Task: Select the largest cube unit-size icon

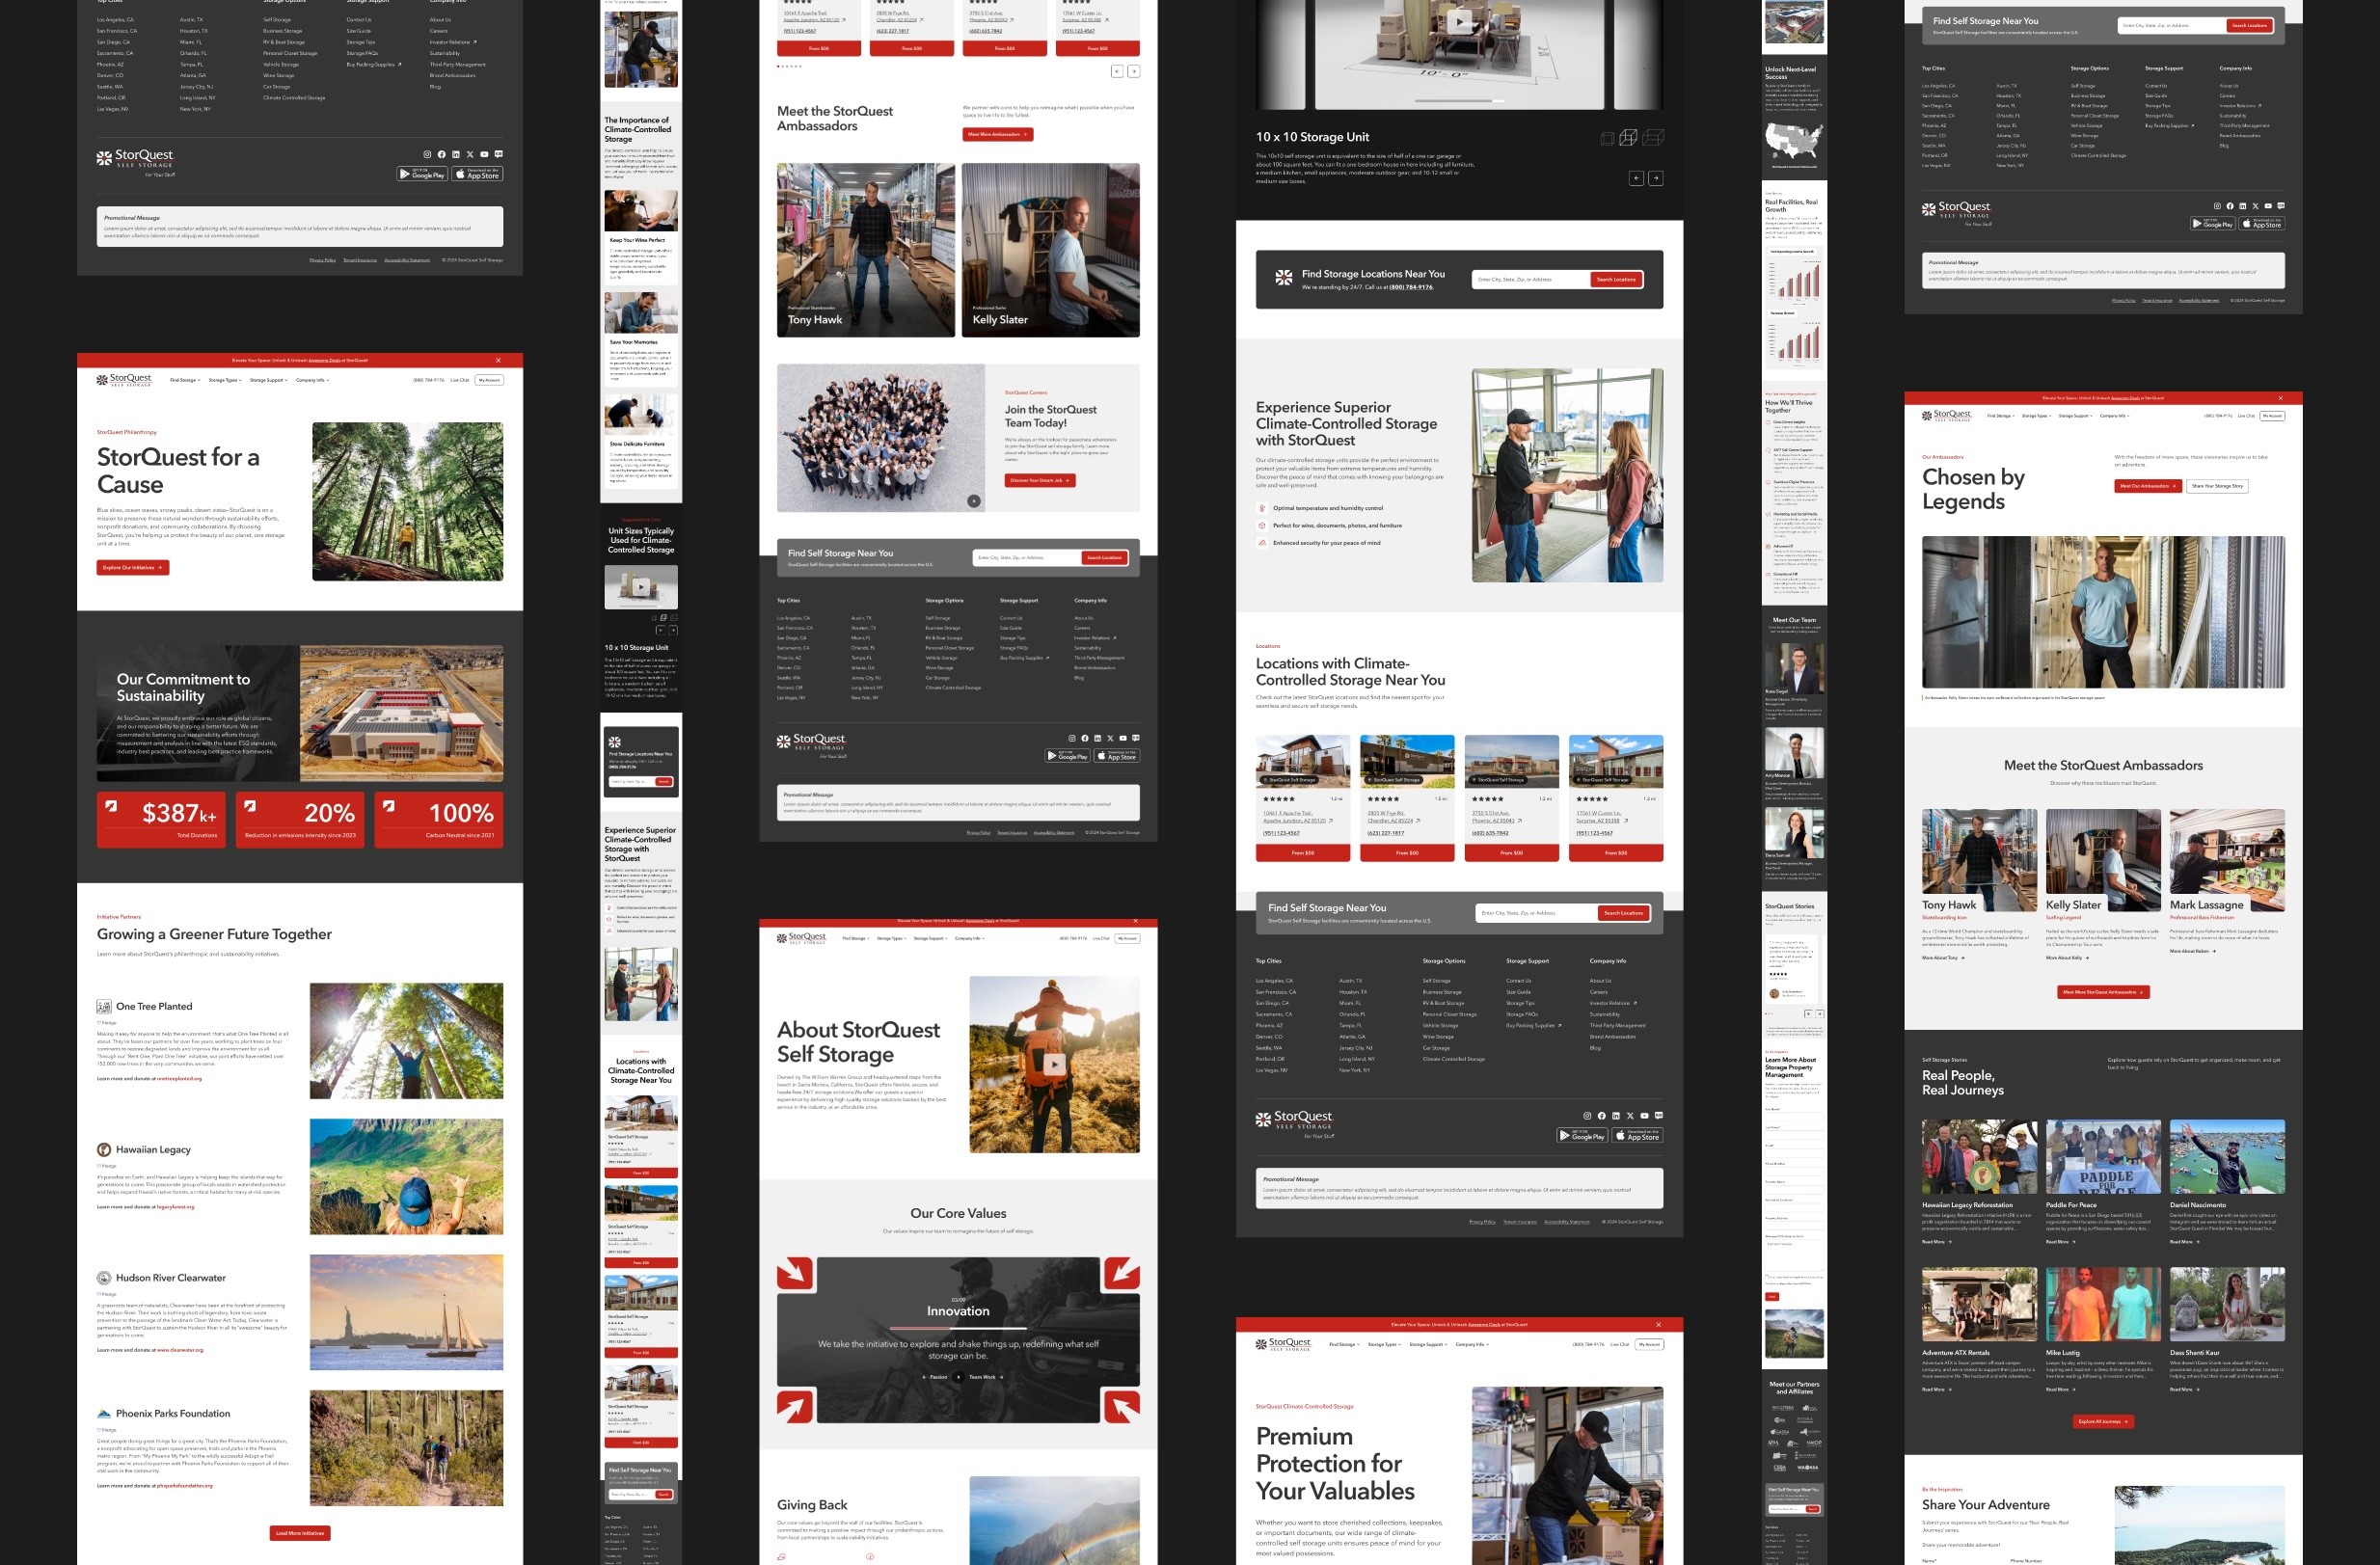Action: click(x=1653, y=138)
